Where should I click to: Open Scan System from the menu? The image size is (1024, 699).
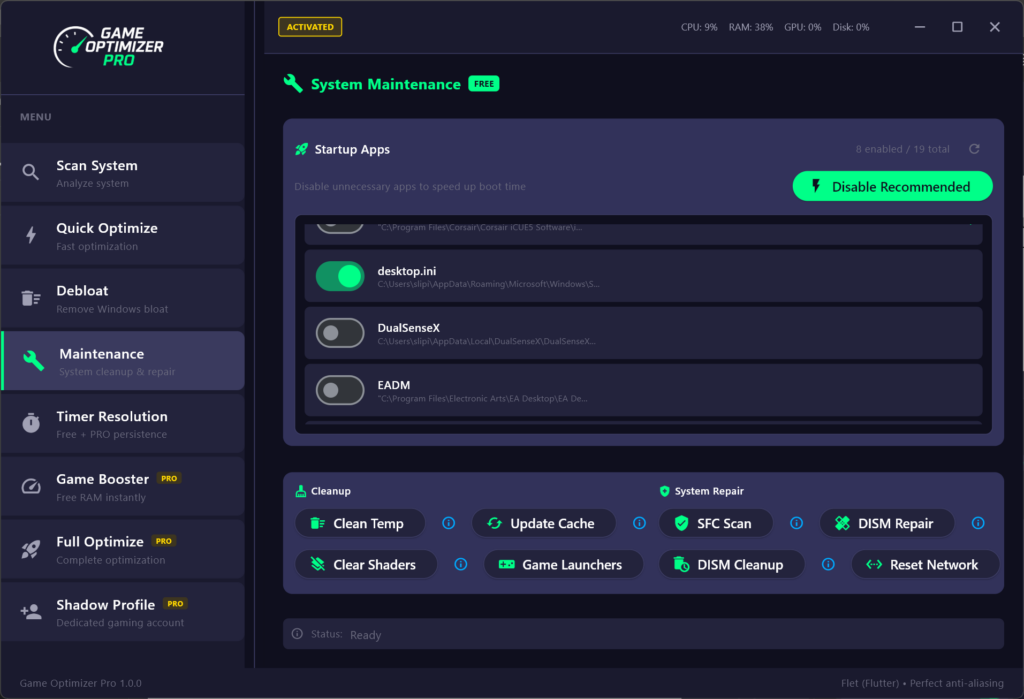122,173
